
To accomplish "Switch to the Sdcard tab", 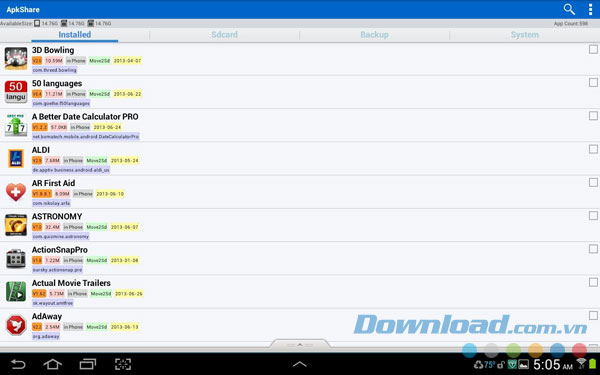I will click(x=225, y=34).
